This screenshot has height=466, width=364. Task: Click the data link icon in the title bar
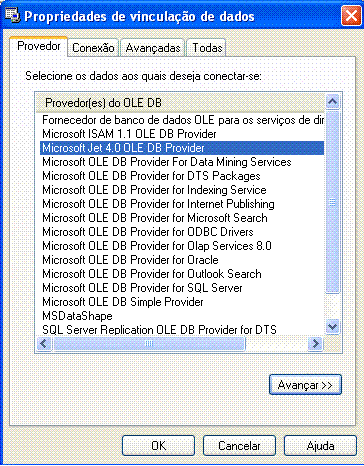click(12, 16)
